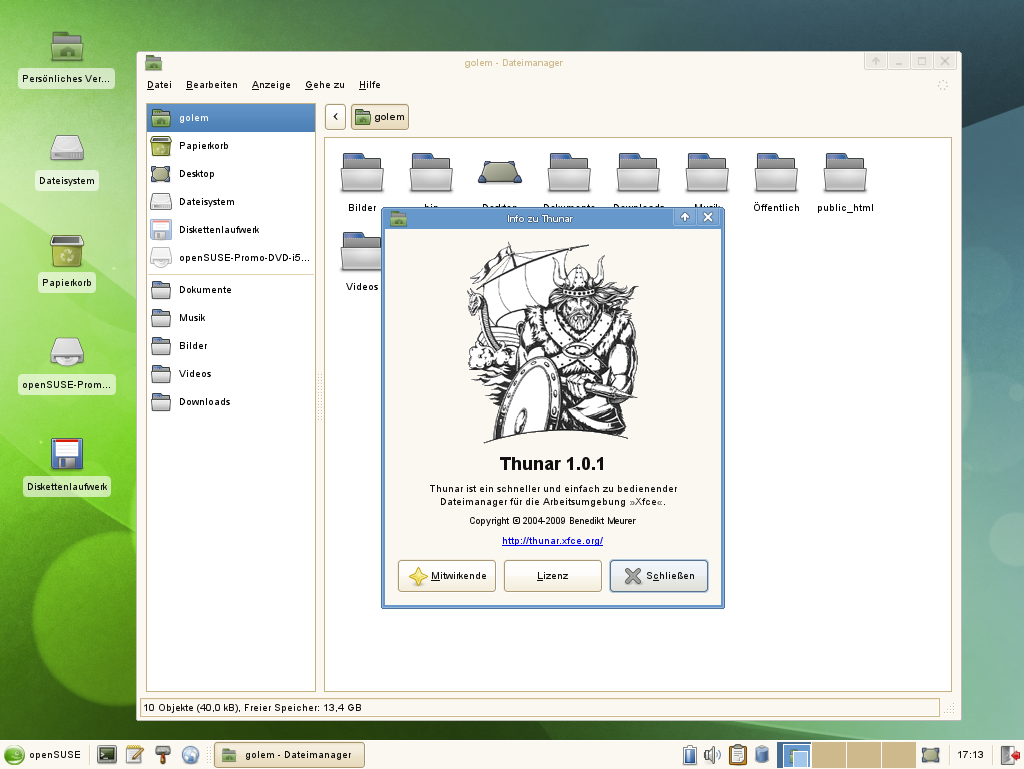Follow the thunar.xfce.org link
The width and height of the screenshot is (1024, 769).
coord(551,540)
